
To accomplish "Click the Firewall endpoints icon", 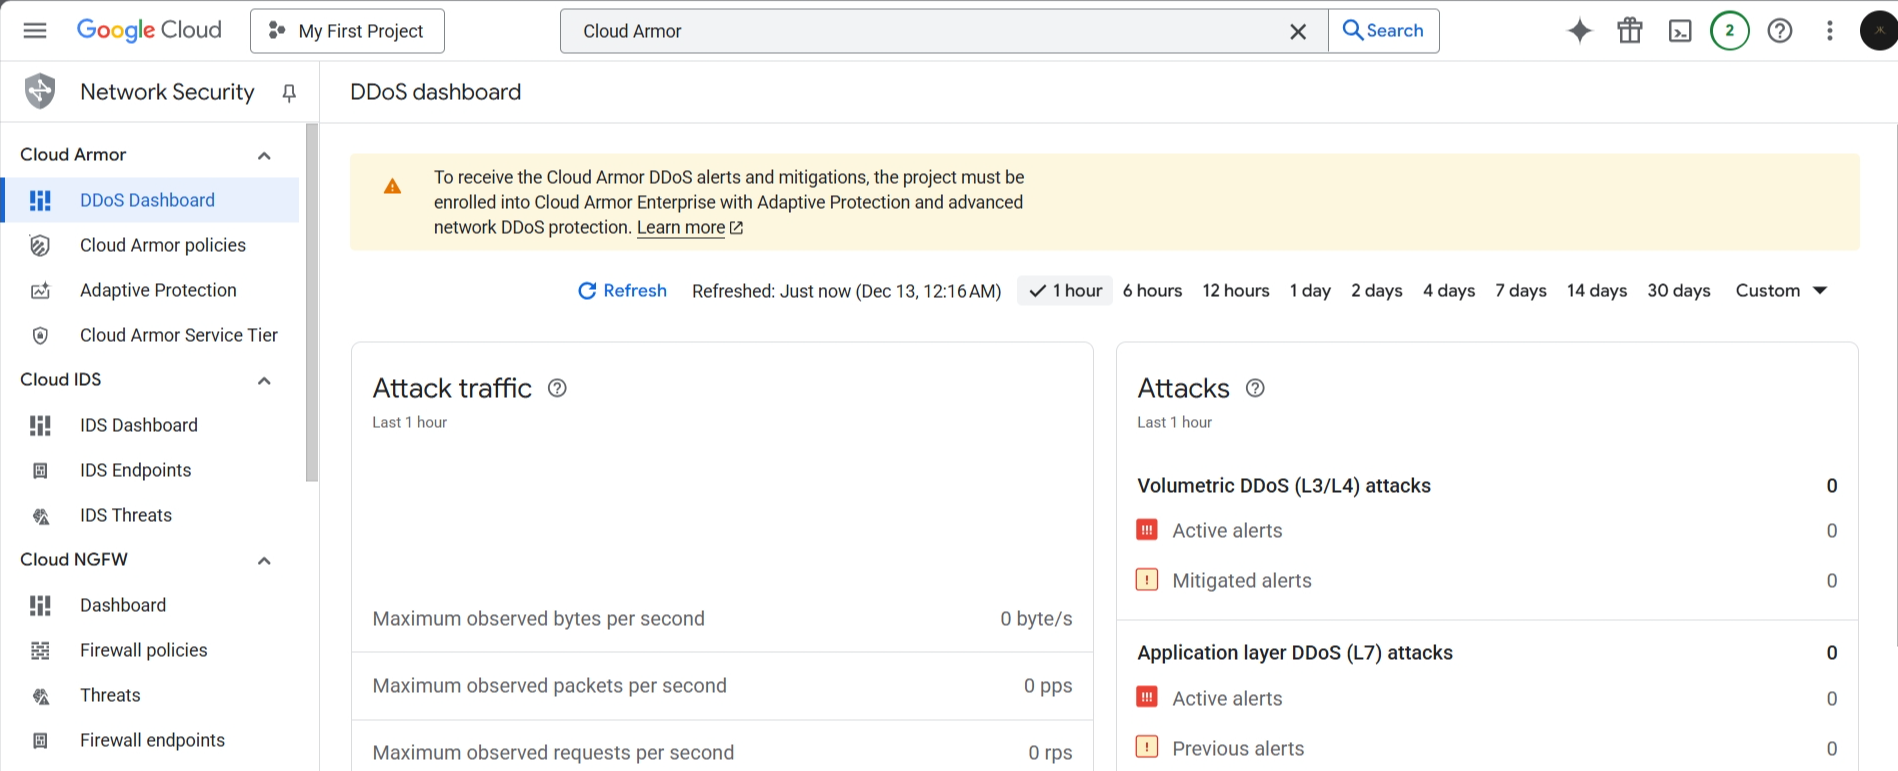I will tap(40, 740).
